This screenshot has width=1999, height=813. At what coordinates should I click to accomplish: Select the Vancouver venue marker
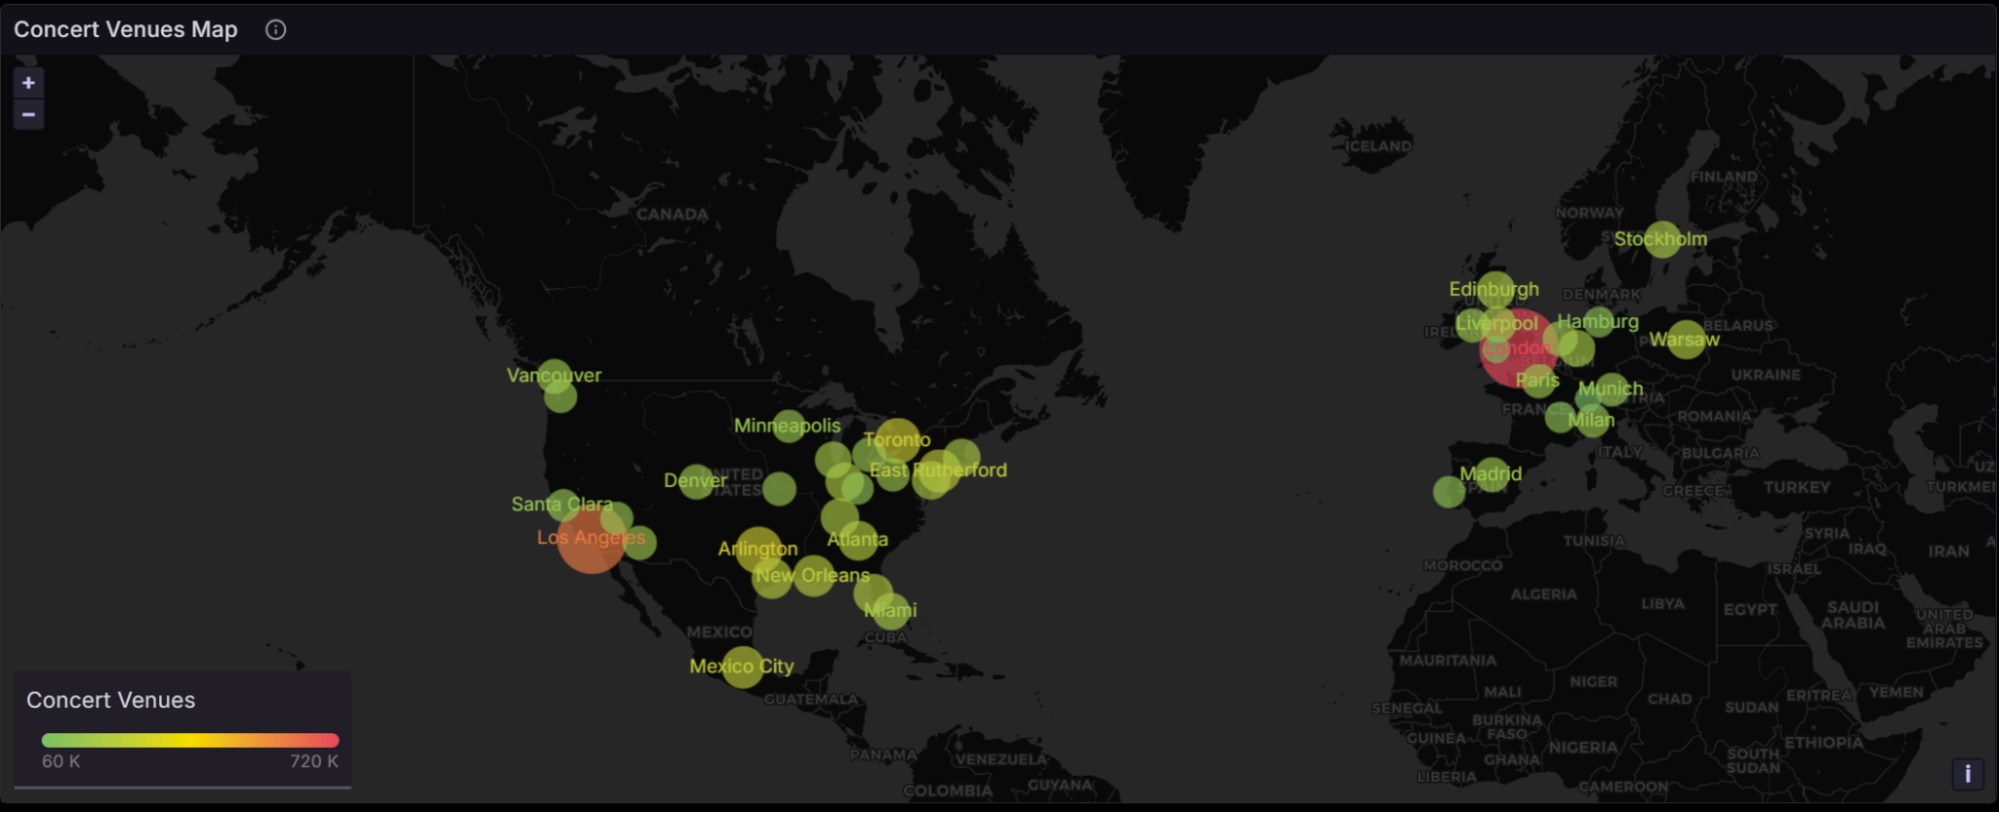tap(554, 377)
